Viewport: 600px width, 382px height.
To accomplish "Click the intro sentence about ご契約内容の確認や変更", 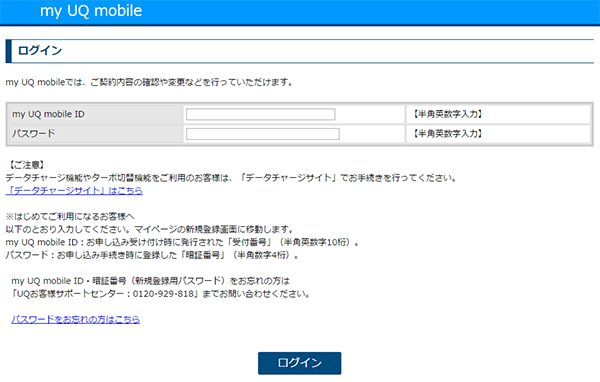I will point(150,82).
